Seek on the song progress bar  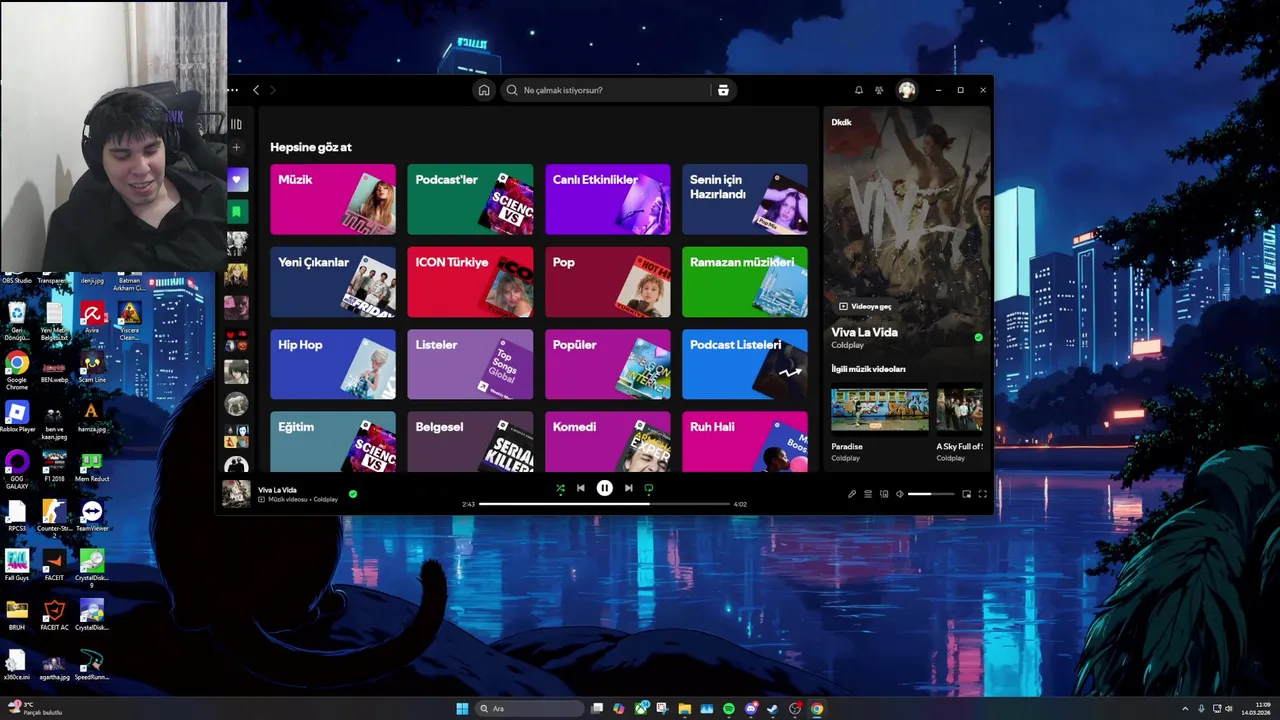(604, 504)
